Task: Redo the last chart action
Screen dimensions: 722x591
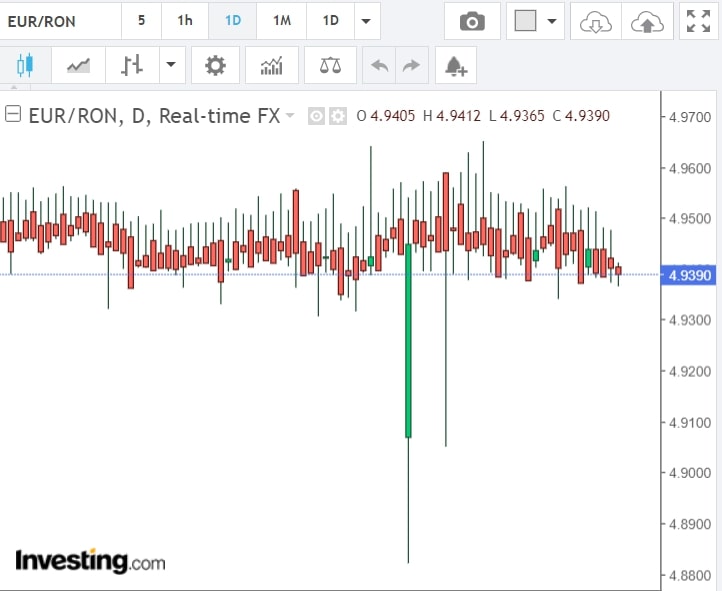Action: point(410,66)
